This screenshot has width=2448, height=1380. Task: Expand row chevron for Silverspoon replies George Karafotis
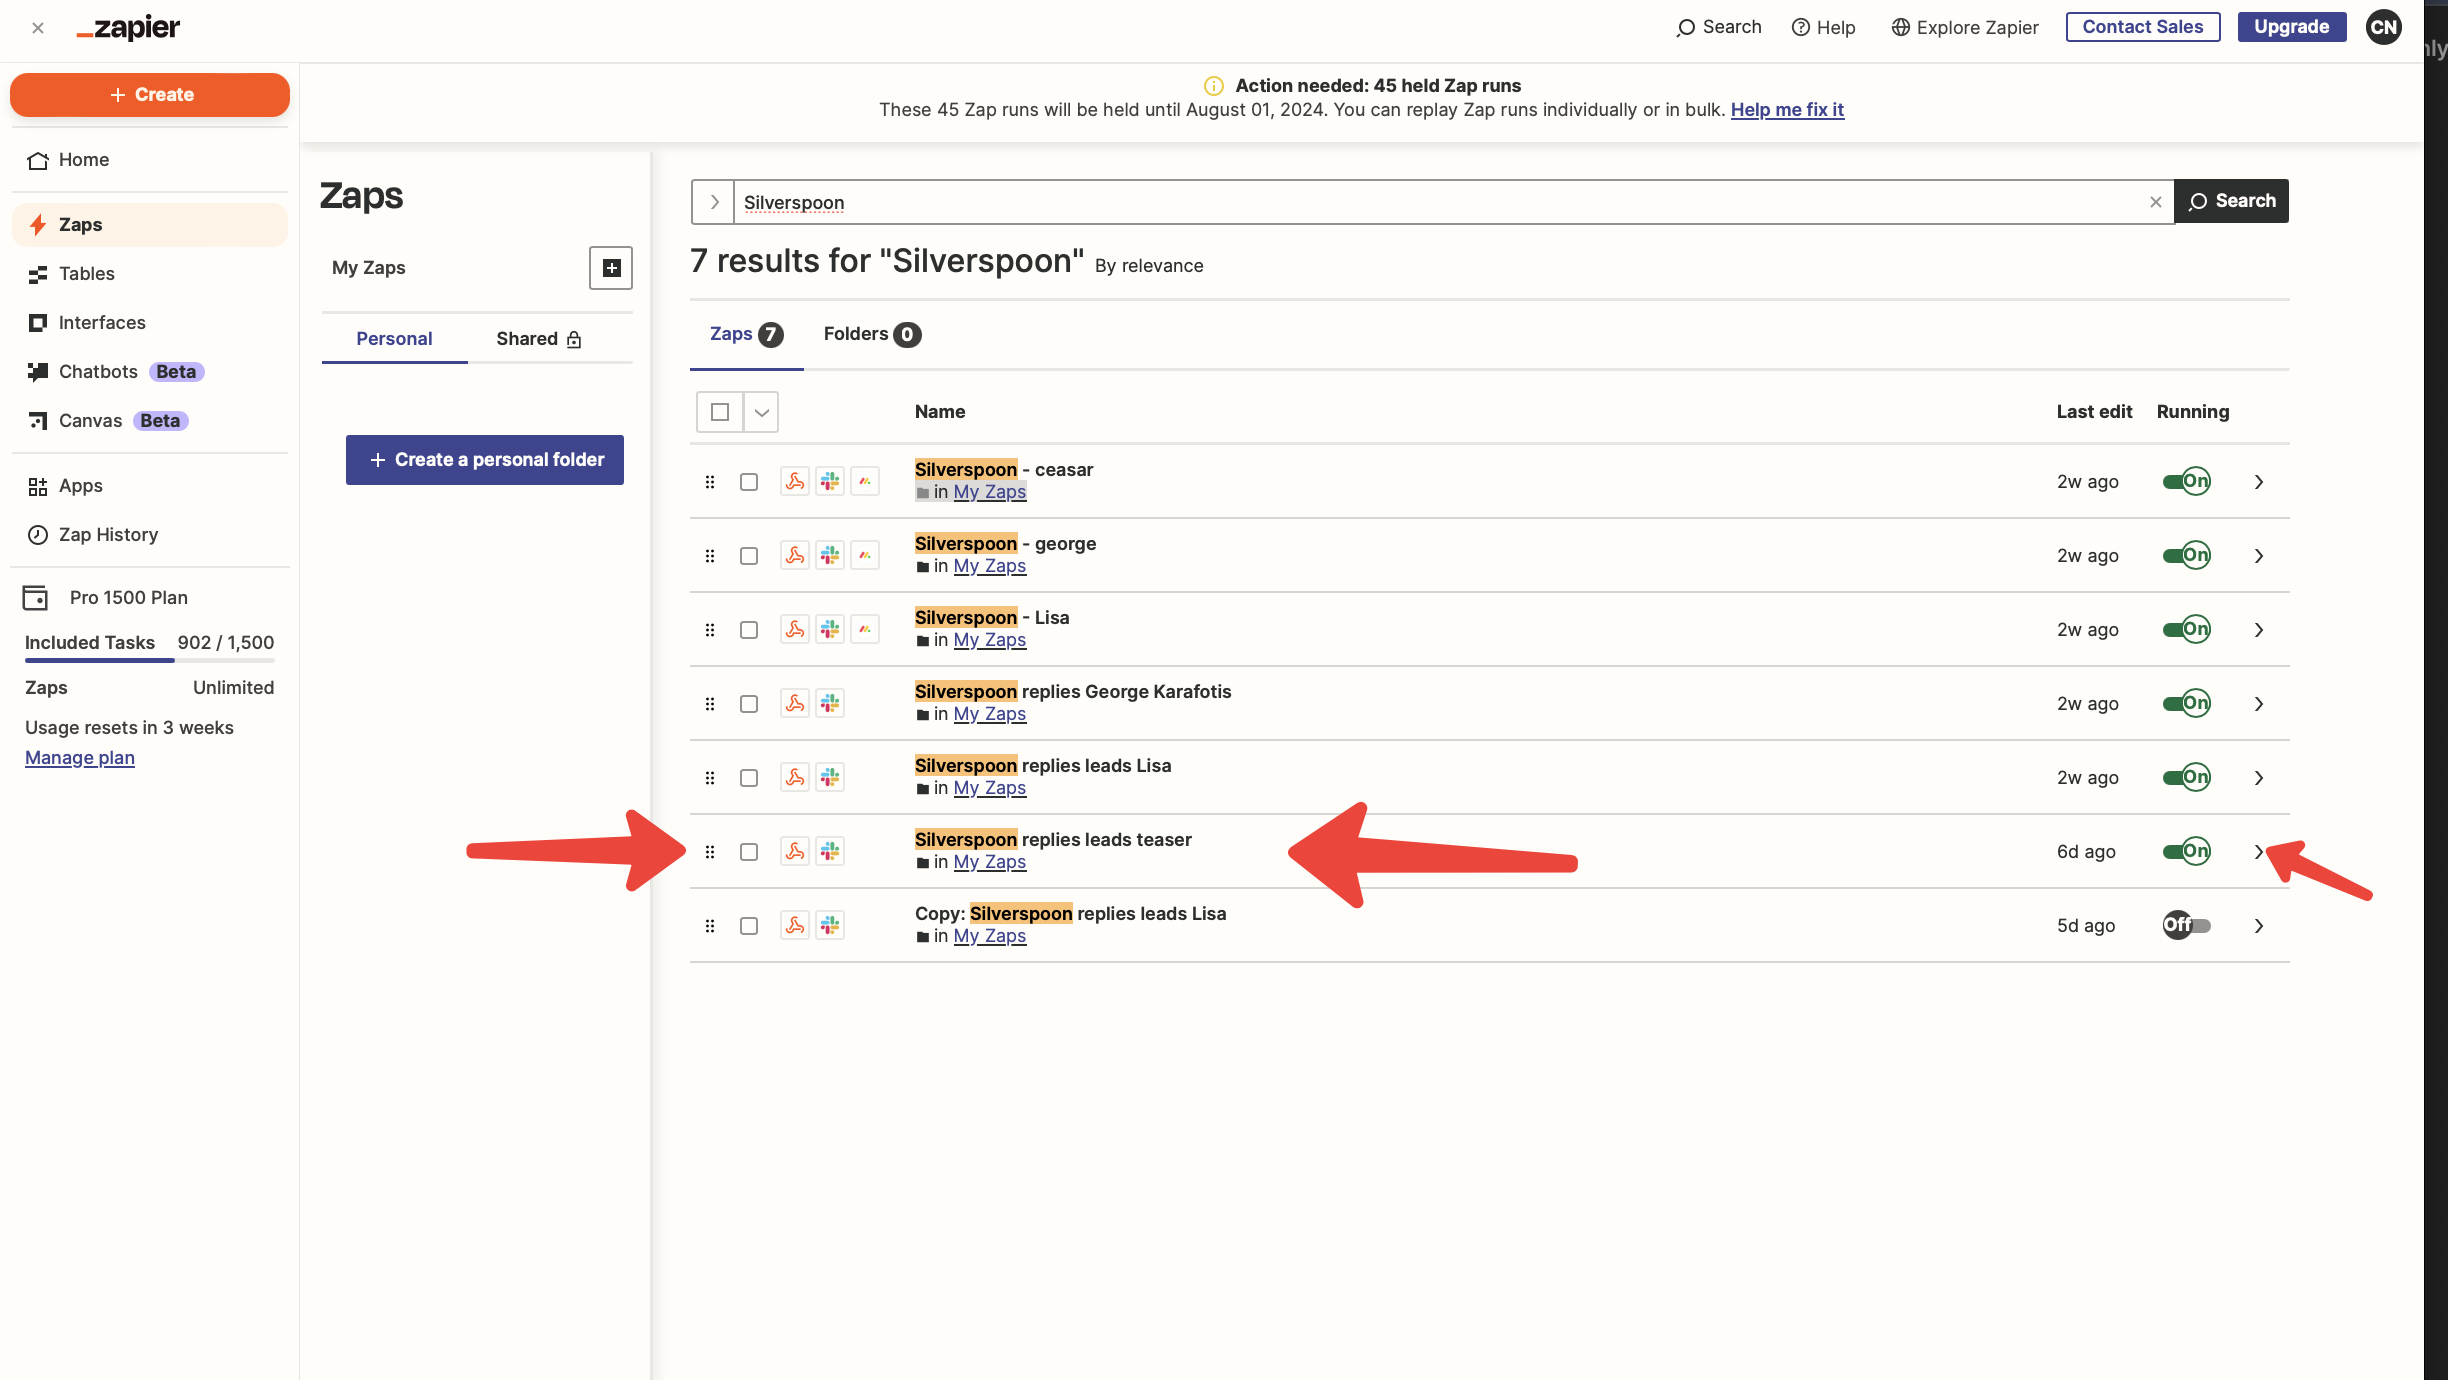[2259, 704]
